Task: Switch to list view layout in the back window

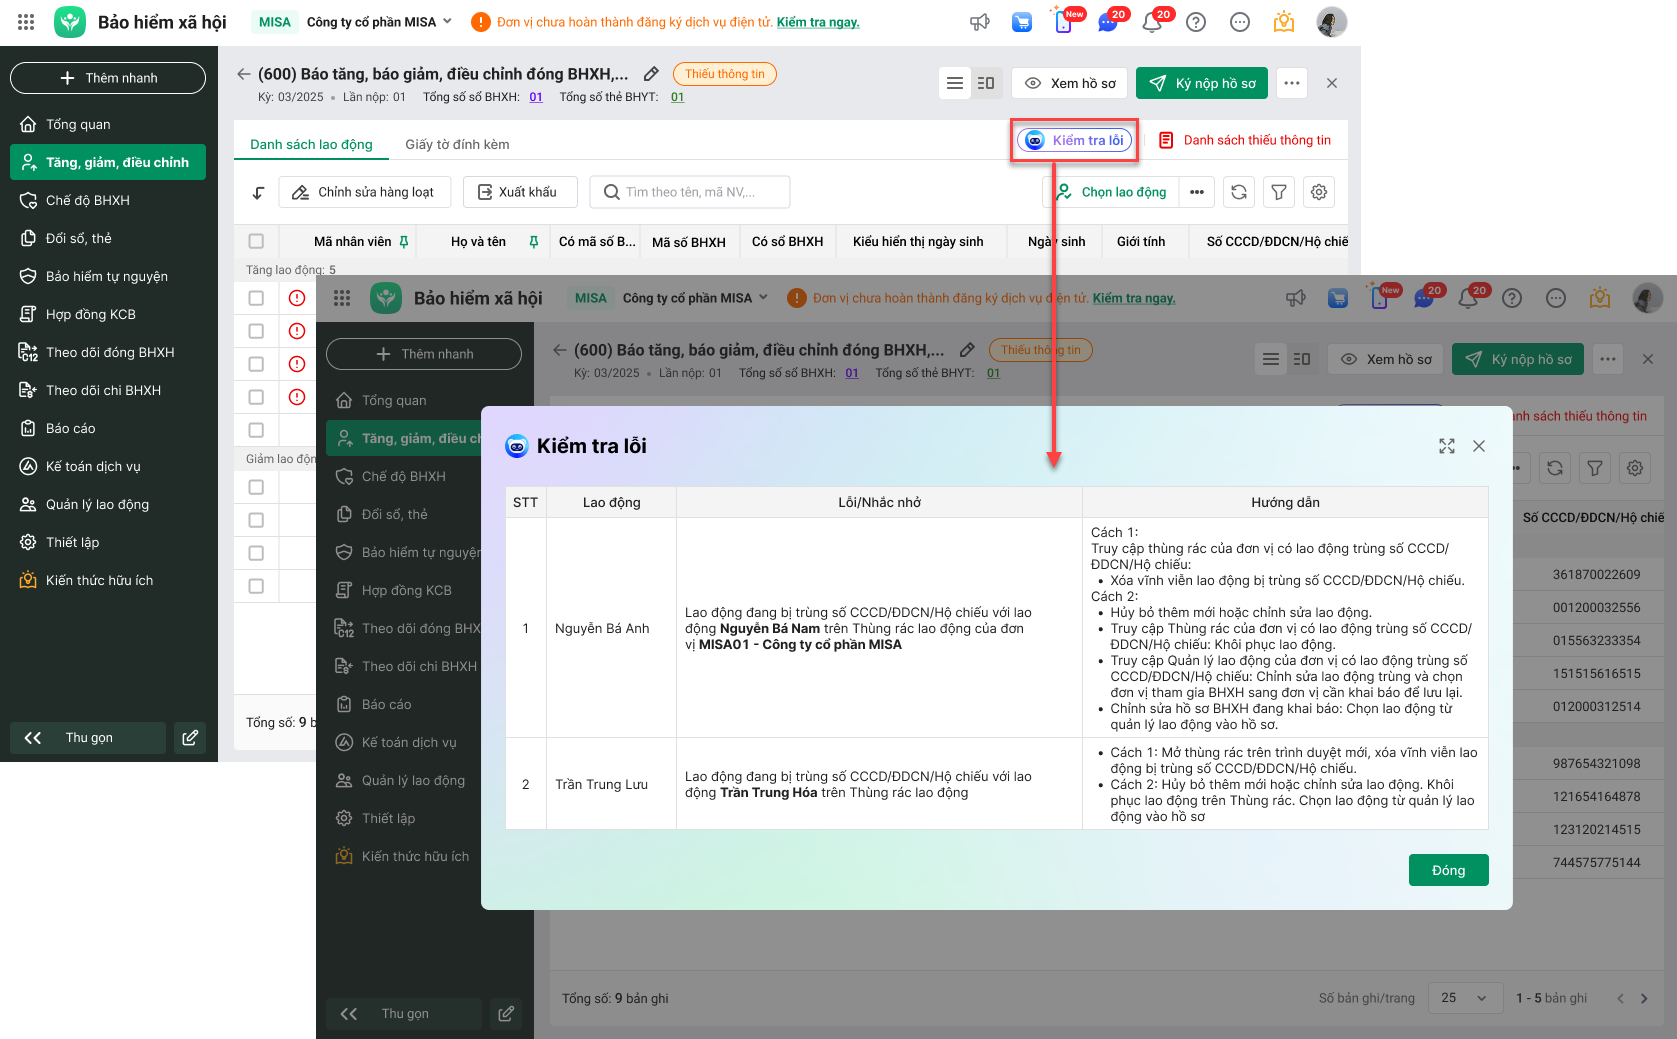Action: pyautogui.click(x=955, y=83)
